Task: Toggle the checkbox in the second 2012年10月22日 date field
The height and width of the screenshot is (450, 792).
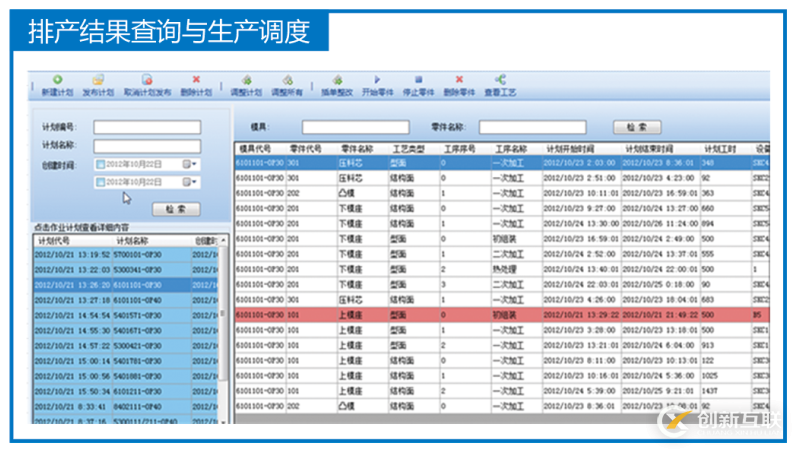Action: point(101,182)
